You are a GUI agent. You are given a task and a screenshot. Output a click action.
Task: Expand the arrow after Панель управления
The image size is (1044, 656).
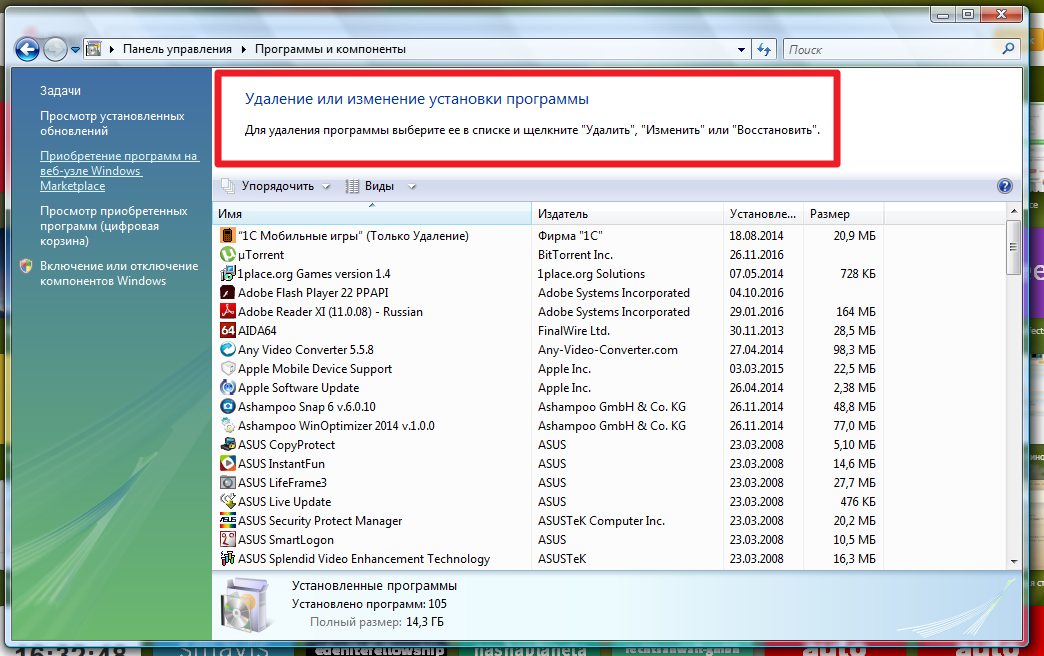[244, 49]
